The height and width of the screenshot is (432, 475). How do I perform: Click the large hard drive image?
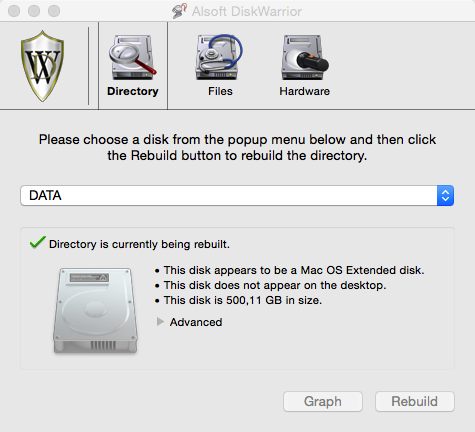95,310
